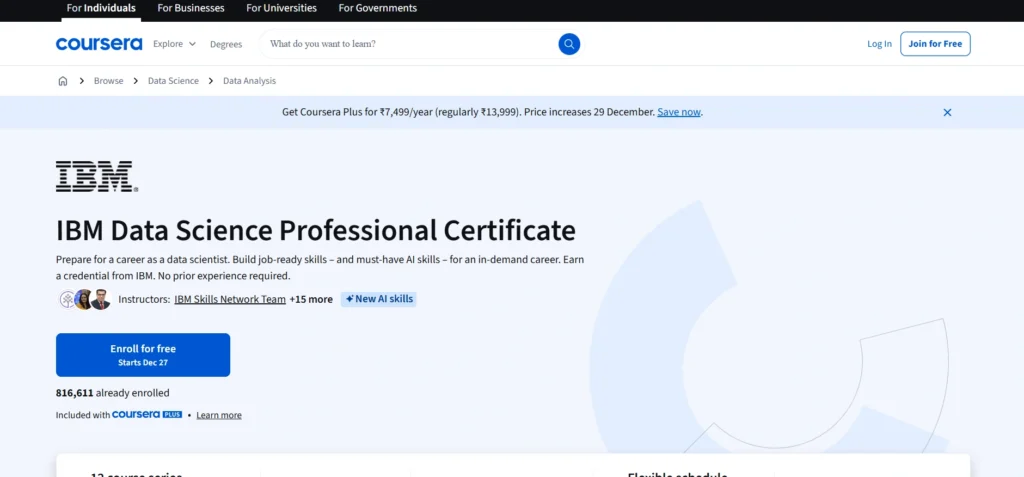This screenshot has height=477, width=1024.
Task: Click the instructor avatar thumbnails
Action: [85, 299]
